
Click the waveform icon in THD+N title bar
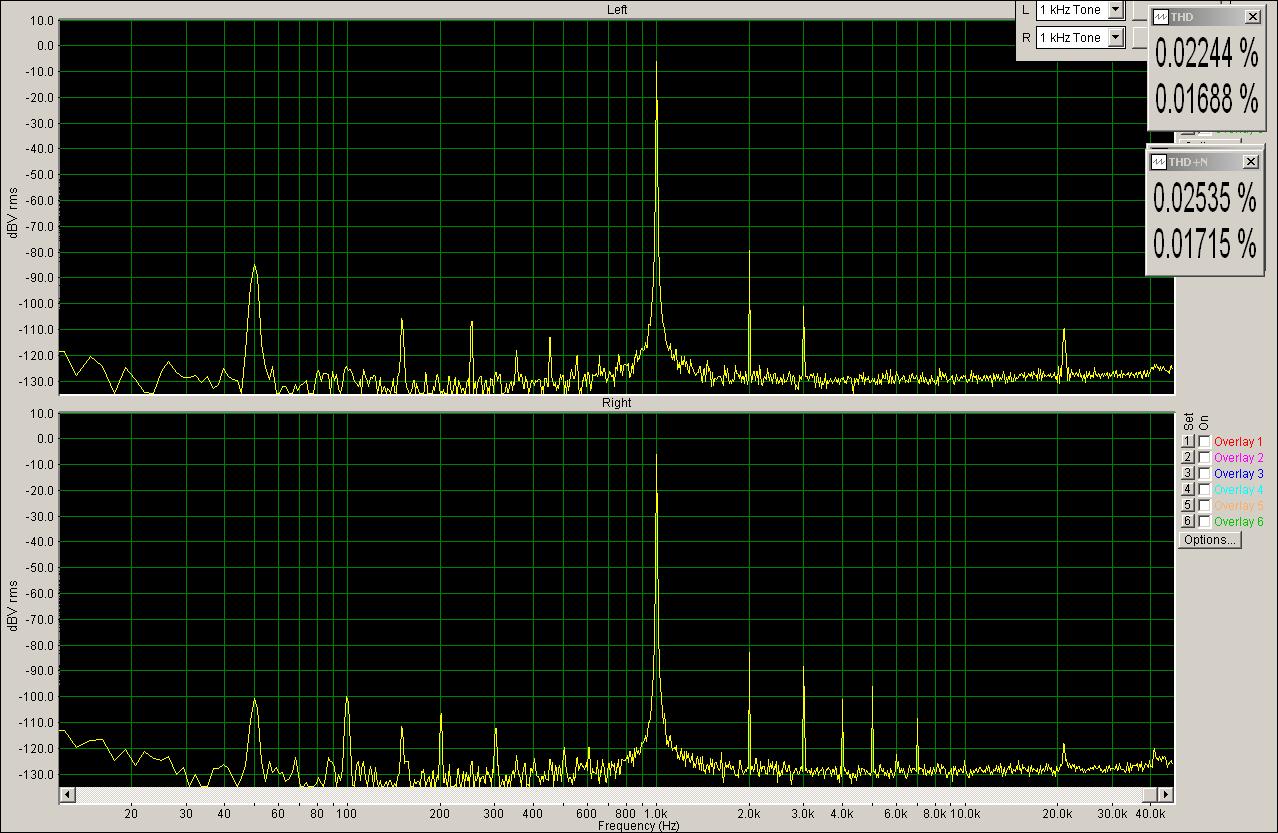[x=1158, y=162]
